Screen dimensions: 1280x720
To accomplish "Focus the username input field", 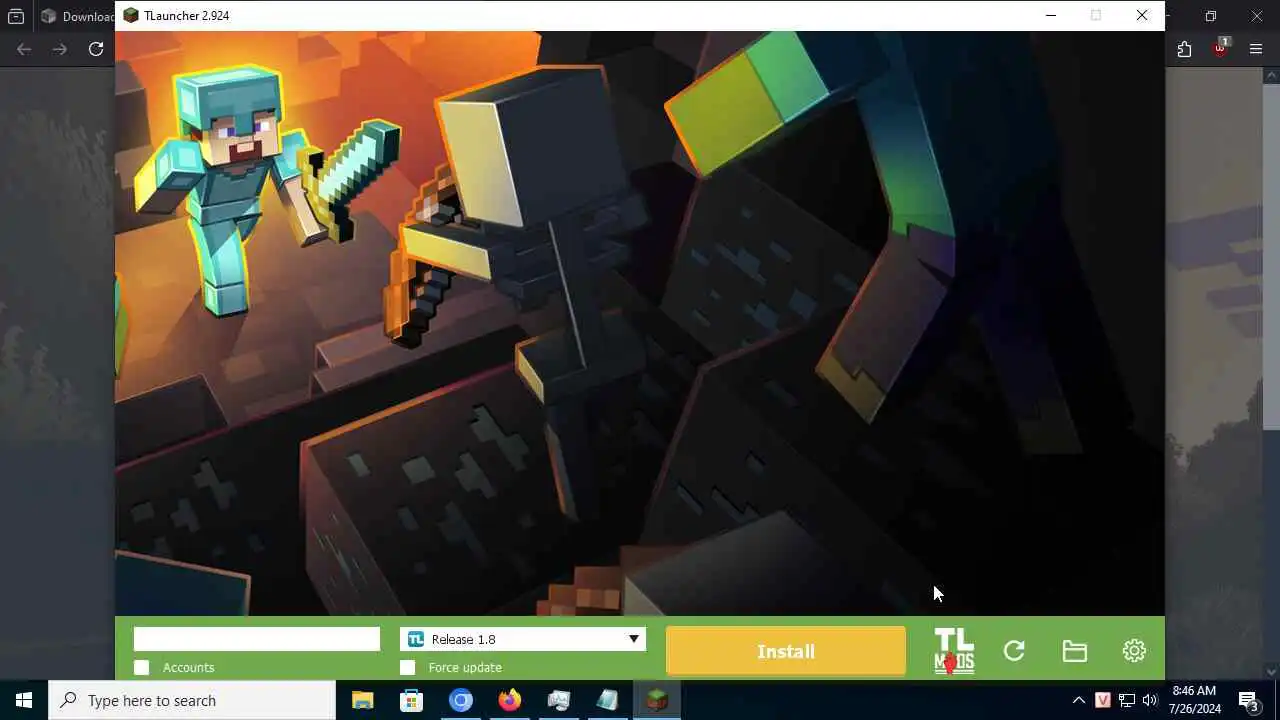I will (257, 639).
